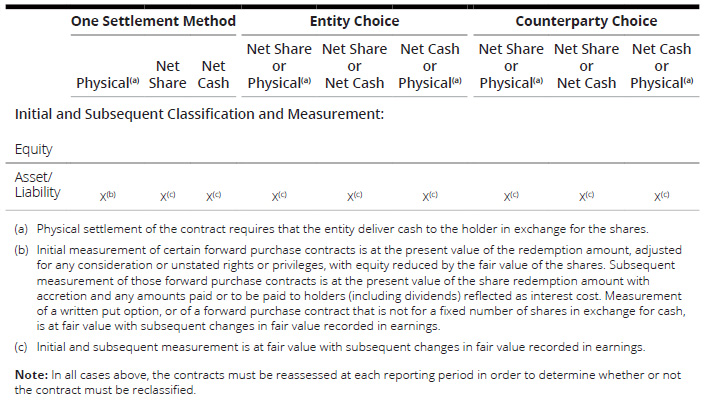Screen dimensions: 706x404
Task: Click footnote (a) about physical settlement
Action: [340, 229]
